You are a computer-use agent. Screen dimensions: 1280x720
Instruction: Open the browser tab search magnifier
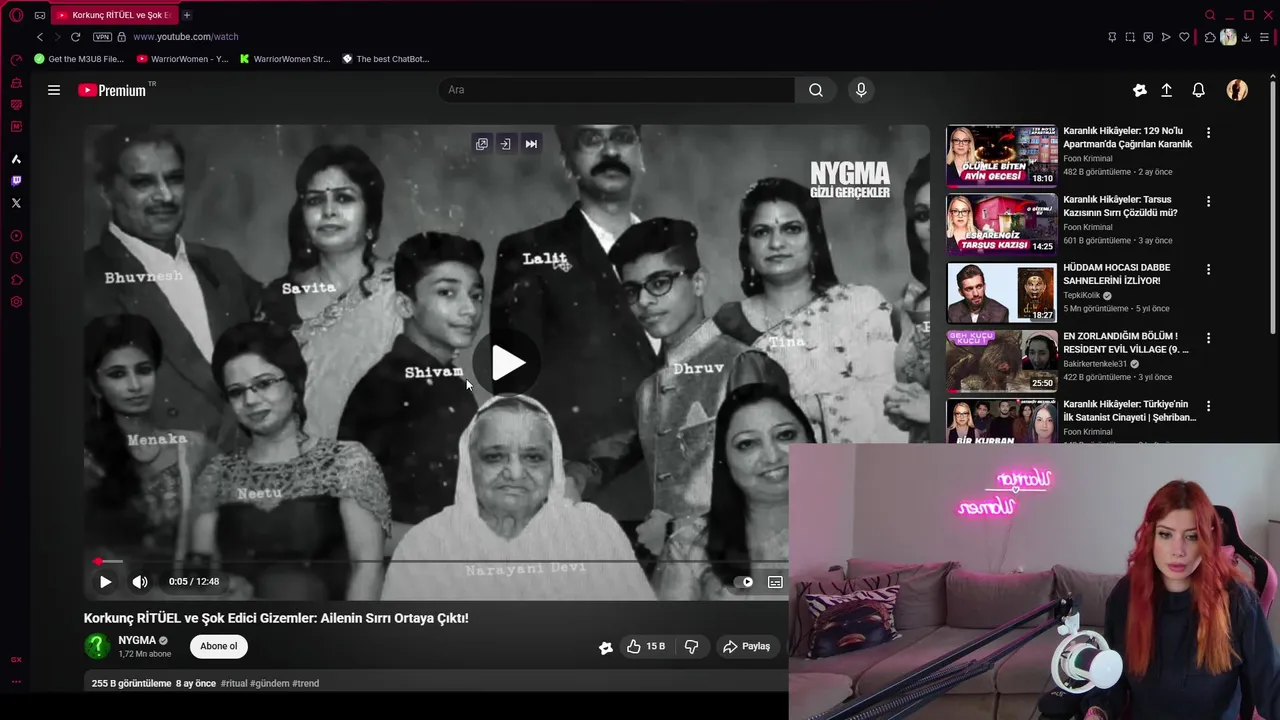(1210, 15)
